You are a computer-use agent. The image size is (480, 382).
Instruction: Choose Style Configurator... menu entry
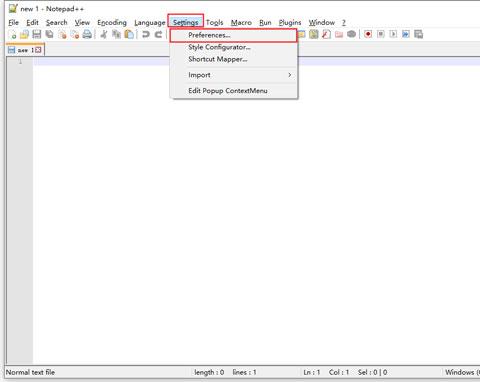(233, 47)
